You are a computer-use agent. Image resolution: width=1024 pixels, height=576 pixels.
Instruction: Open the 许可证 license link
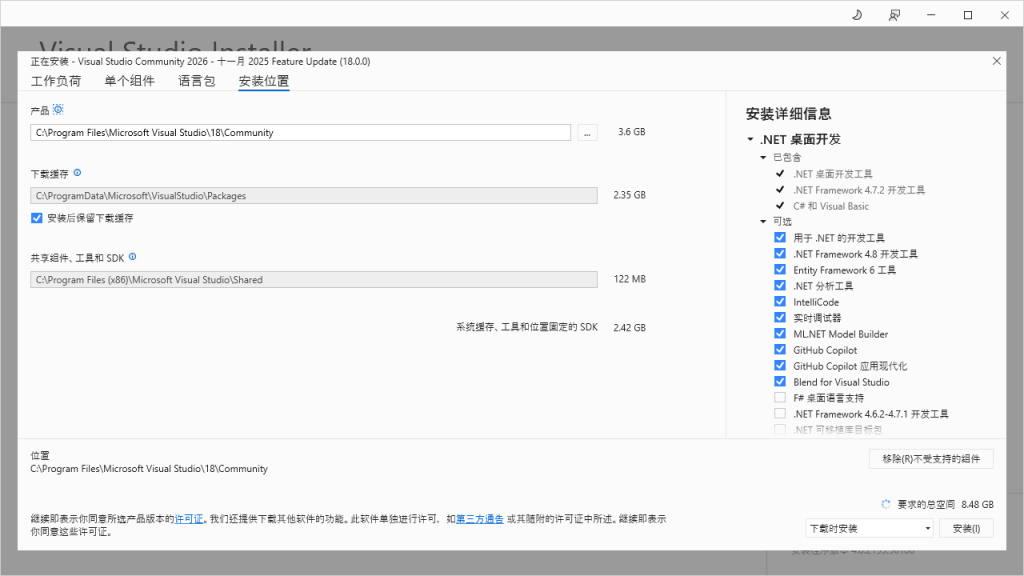tap(189, 519)
